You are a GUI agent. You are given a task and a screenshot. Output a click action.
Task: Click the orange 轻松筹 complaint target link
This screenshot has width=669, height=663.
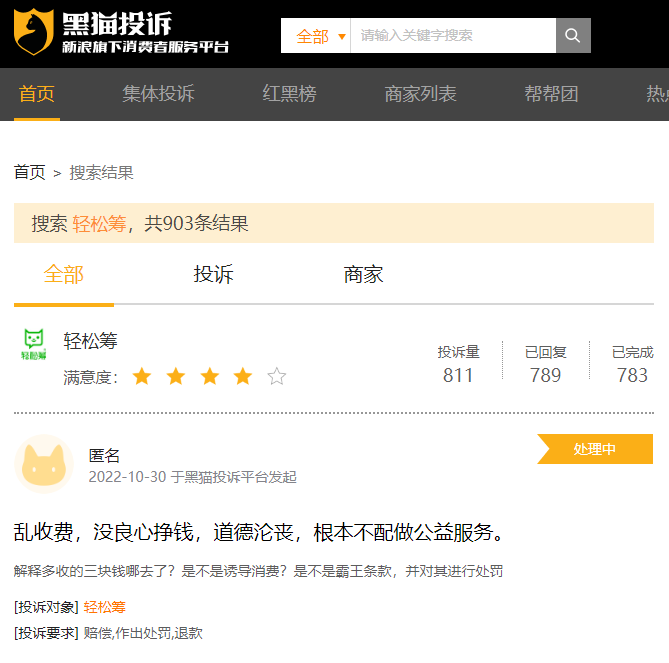[x=105, y=607]
